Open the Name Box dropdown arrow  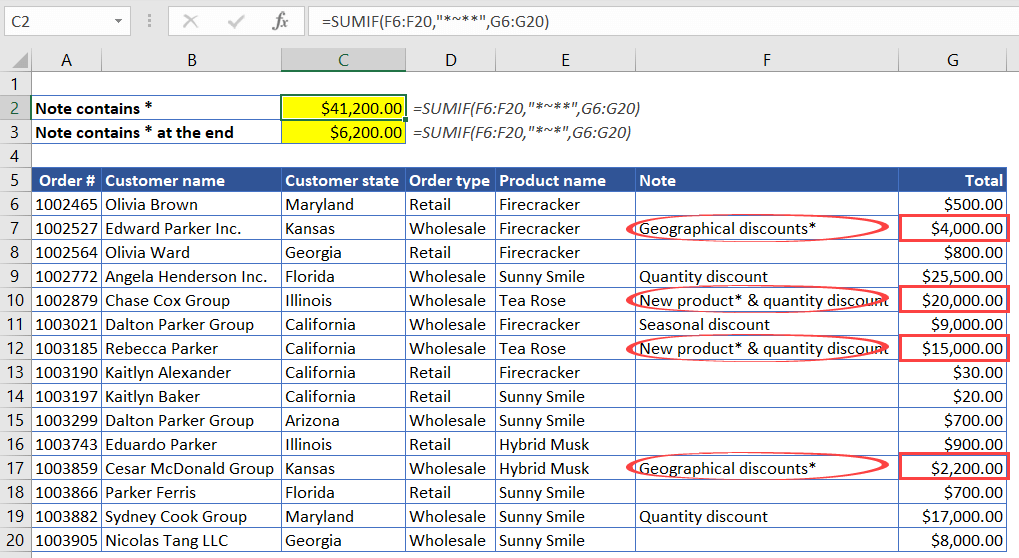119,21
